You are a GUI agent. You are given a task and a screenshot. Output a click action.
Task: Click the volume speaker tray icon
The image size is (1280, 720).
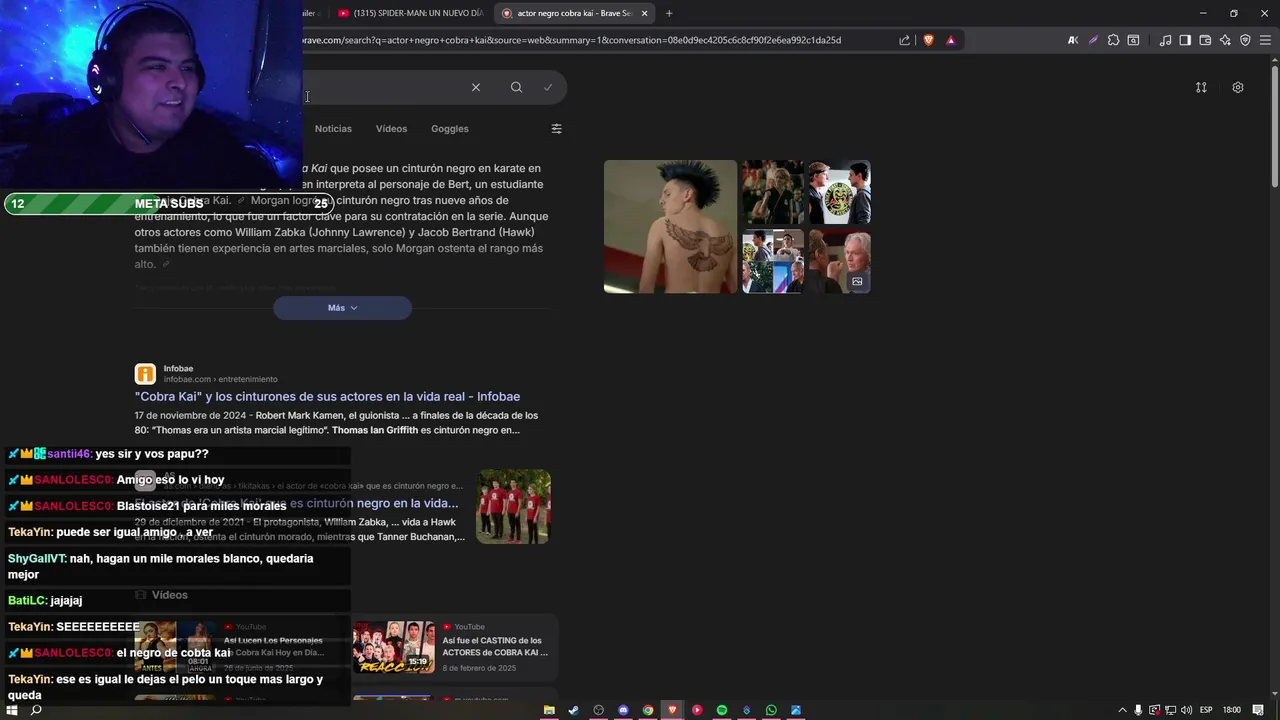coord(1187,710)
